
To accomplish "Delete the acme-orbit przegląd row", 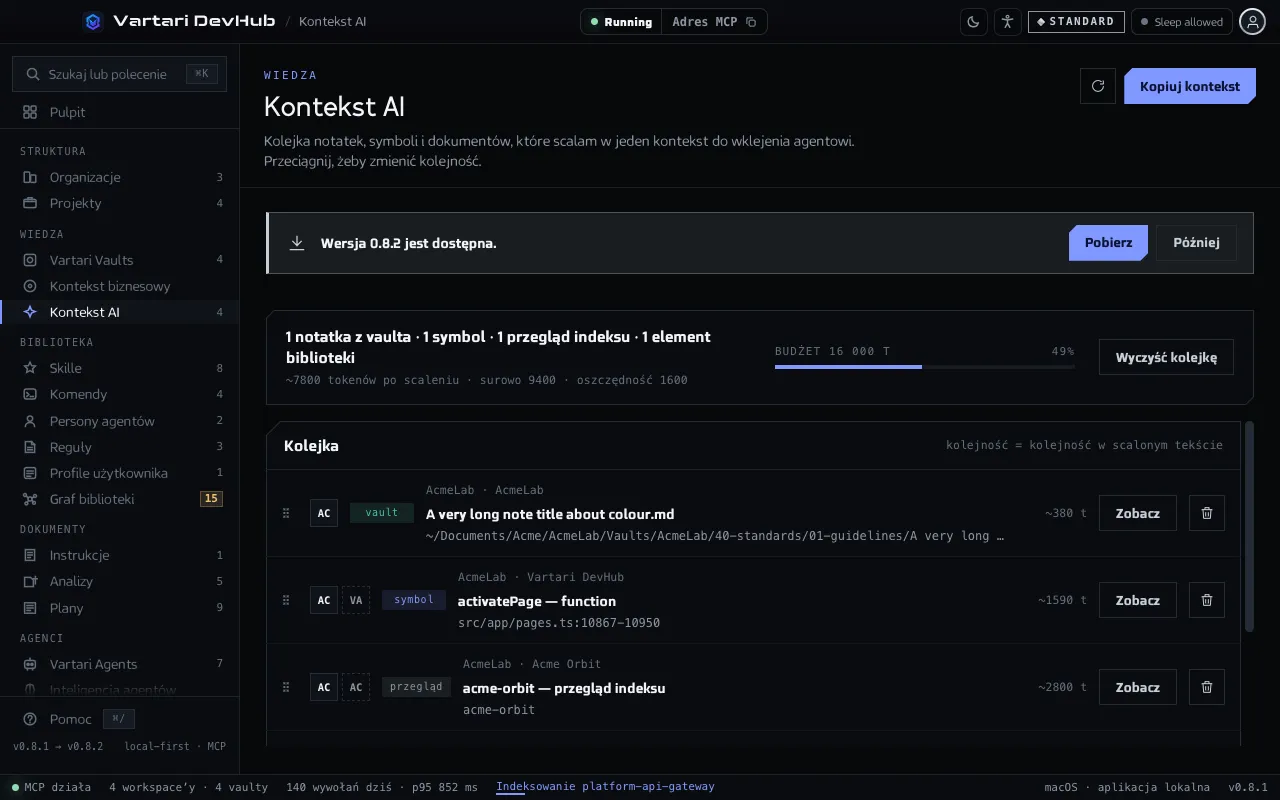I will coord(1207,687).
